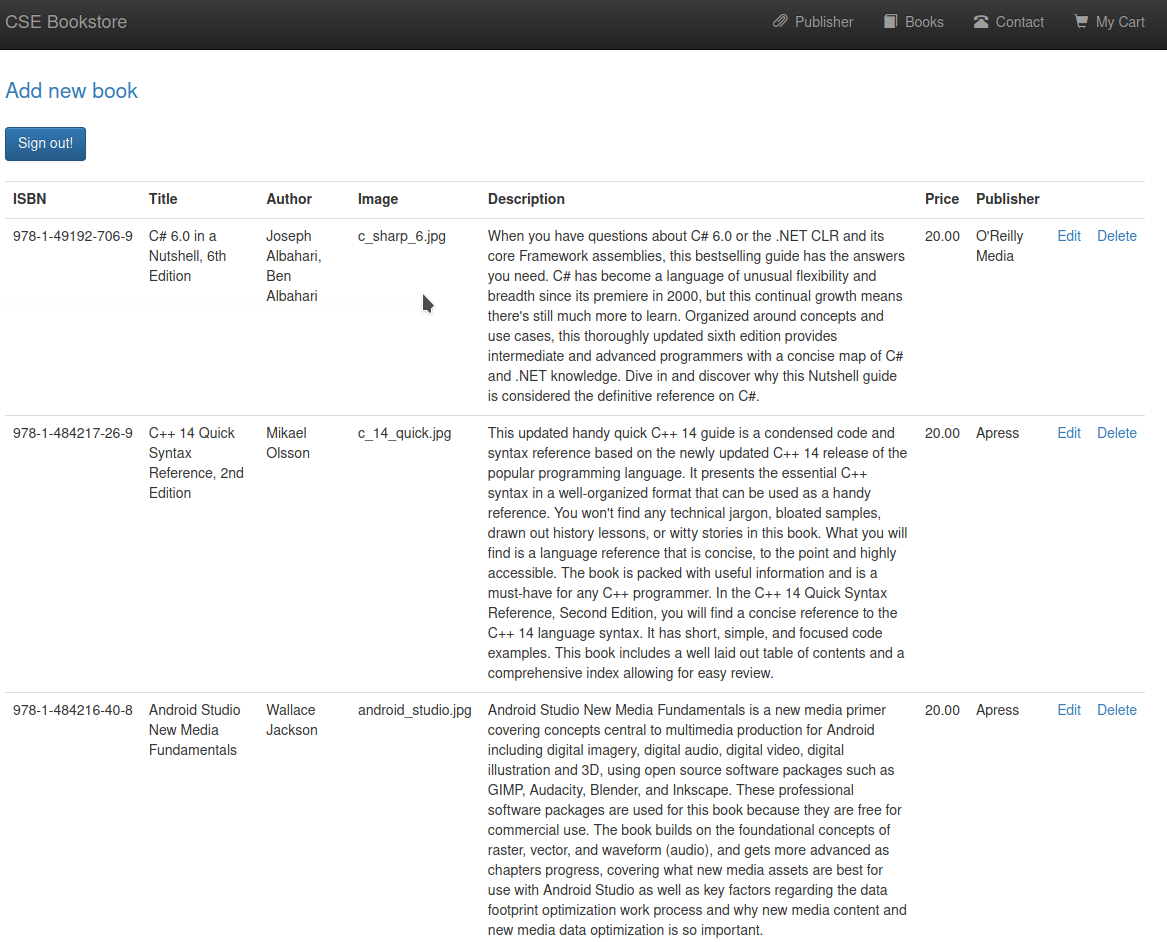Click the CSE Bookstore brand link

pyautogui.click(x=66, y=22)
